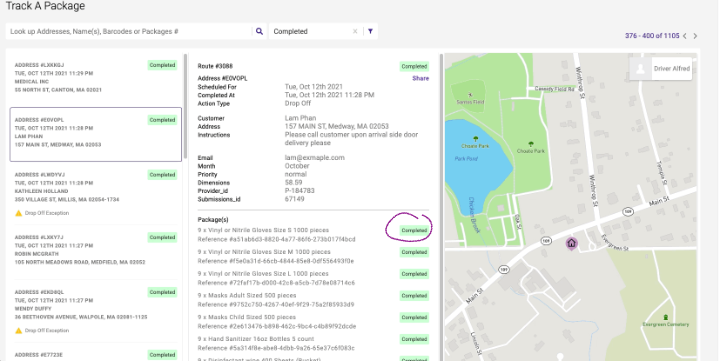Click Completed badge on Route #3088

[414, 66]
